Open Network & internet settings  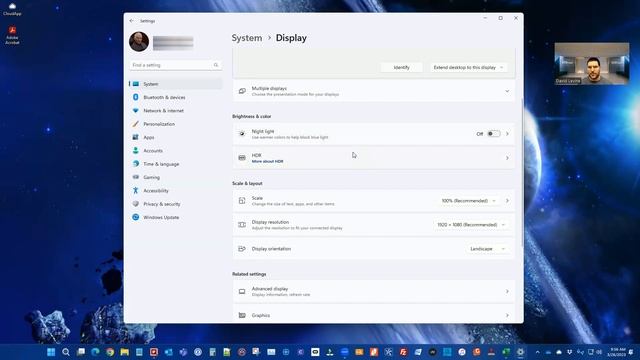176,111
